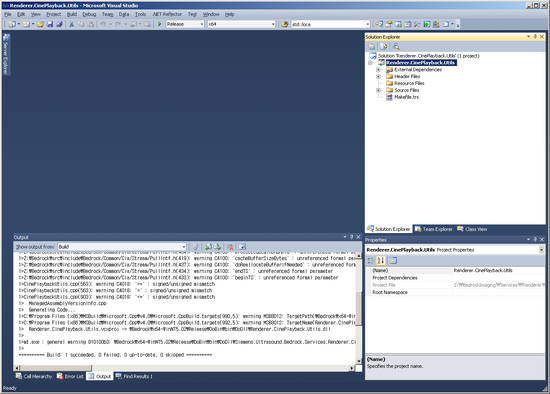Image resolution: width=550 pixels, height=394 pixels.
Task: Click the Redo arrow icon
Action: (118, 24)
